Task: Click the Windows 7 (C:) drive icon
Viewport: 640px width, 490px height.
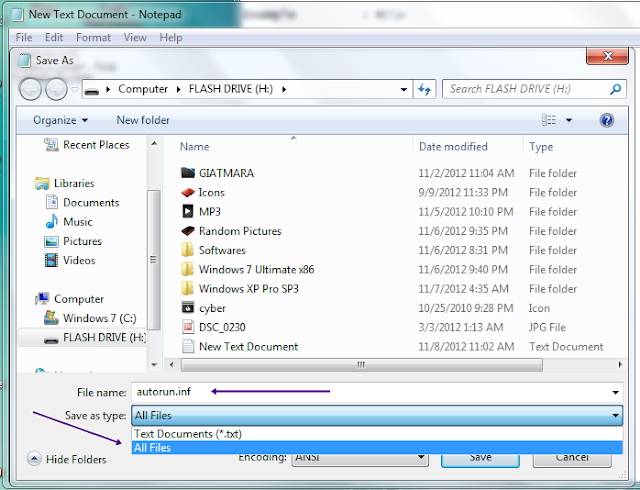Action: coord(51,318)
